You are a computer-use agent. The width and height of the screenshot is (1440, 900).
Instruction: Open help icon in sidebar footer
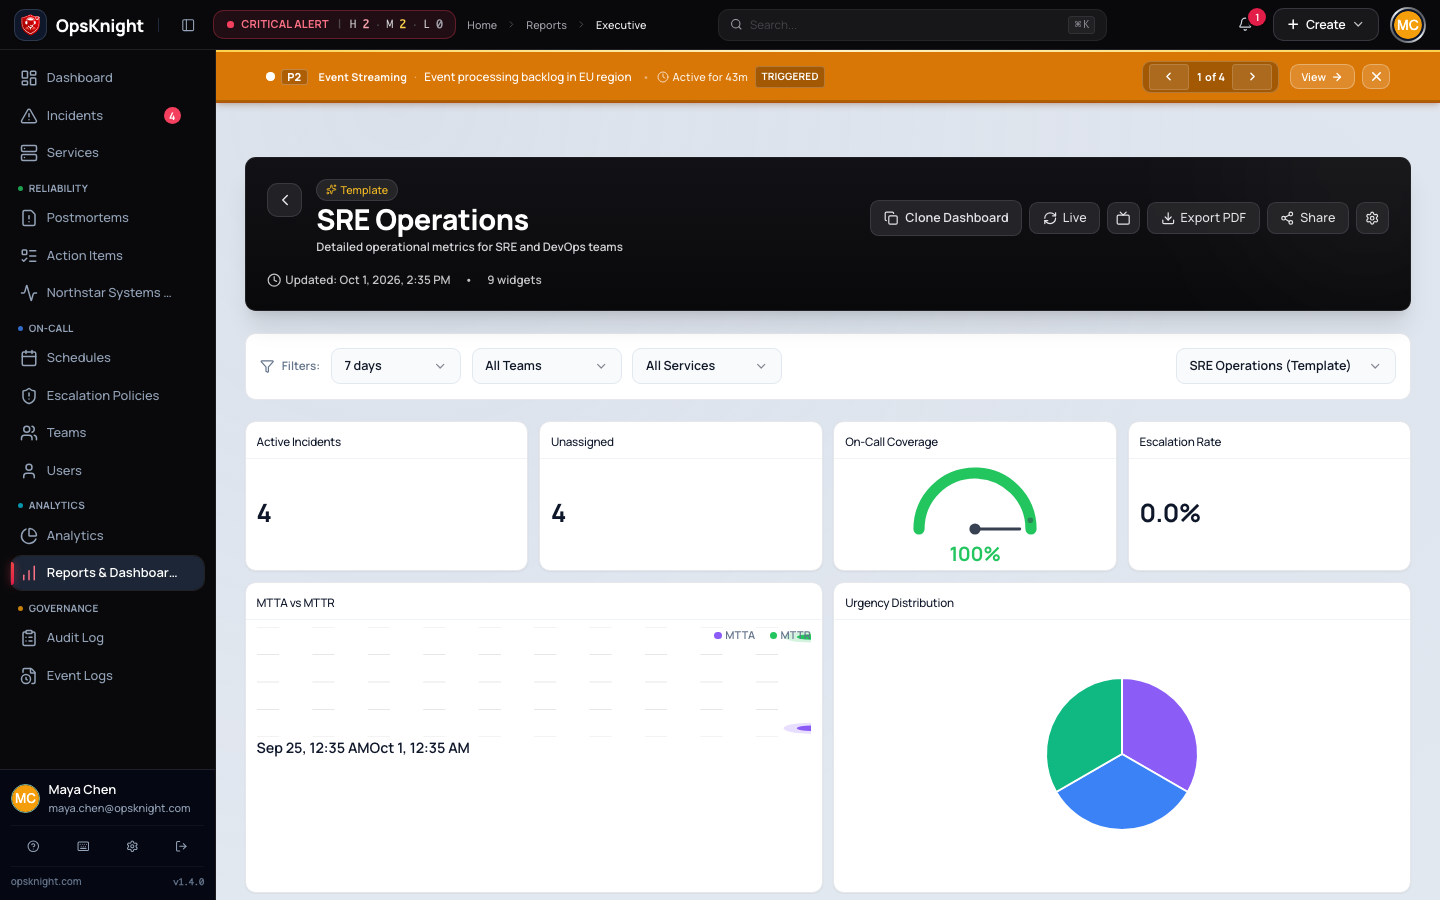point(33,846)
